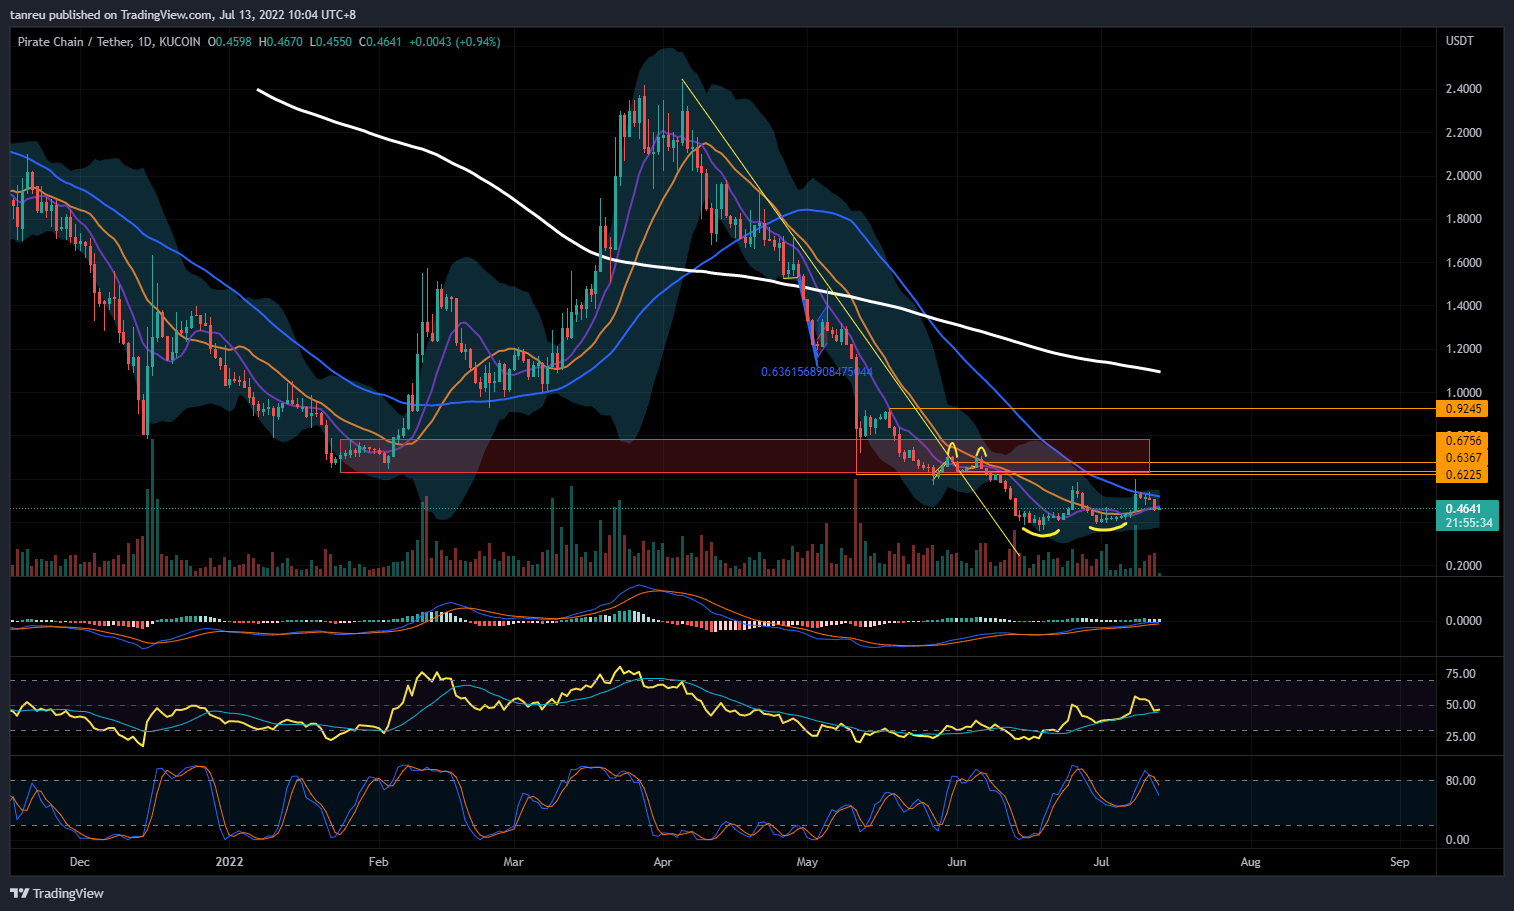Select the orange 0.6756 price level tag
1514x911 pixels.
click(x=1462, y=441)
